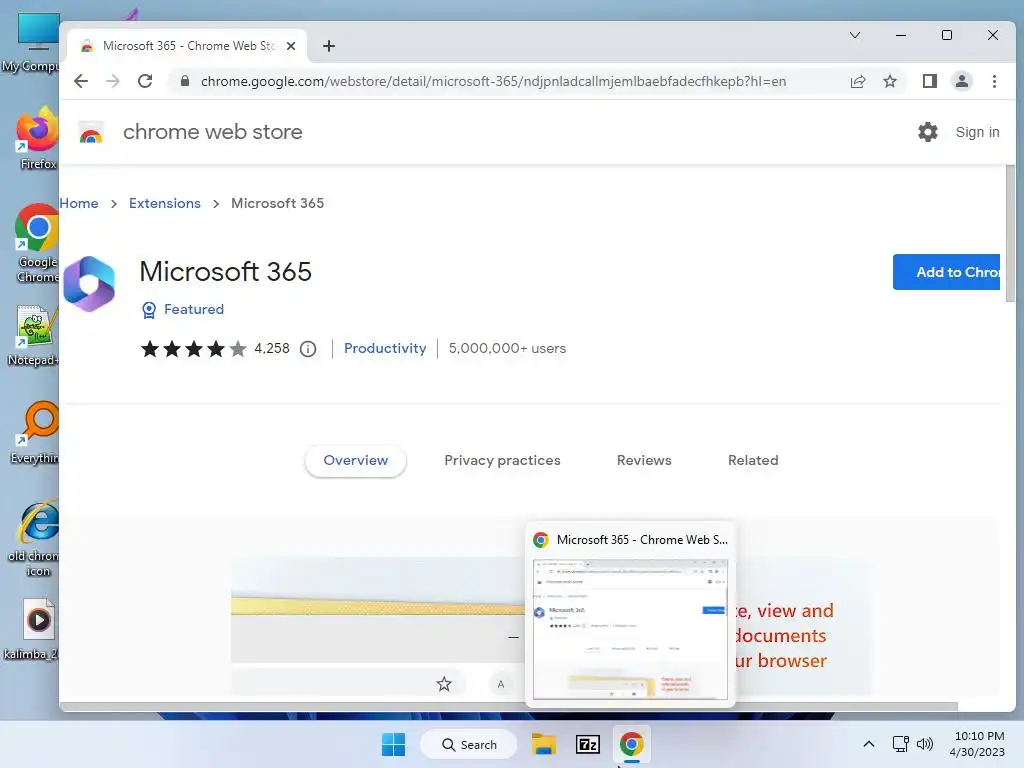Sign in to Chrome Web Store
1024x768 pixels.
[x=977, y=132]
